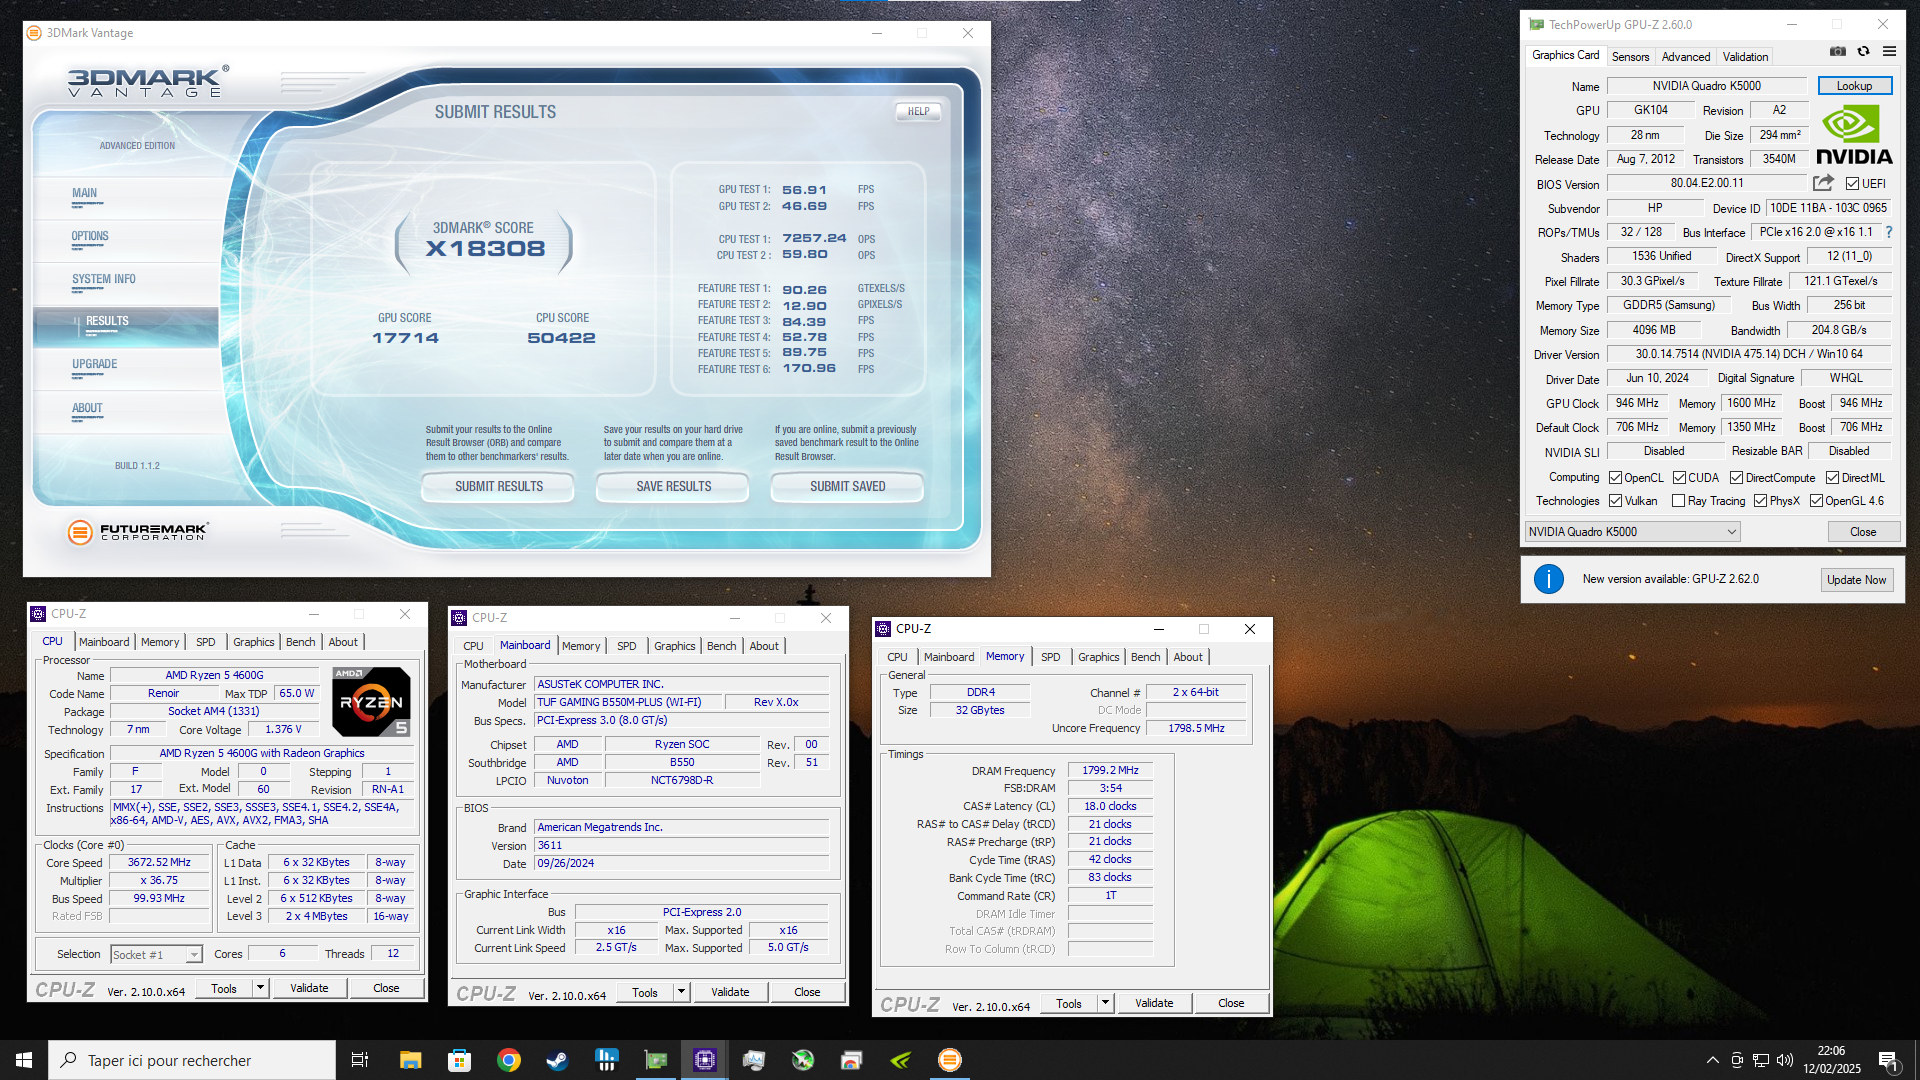The image size is (1920, 1080).
Task: Click the GPU Name field in GPU-Z
Action: (1706, 86)
